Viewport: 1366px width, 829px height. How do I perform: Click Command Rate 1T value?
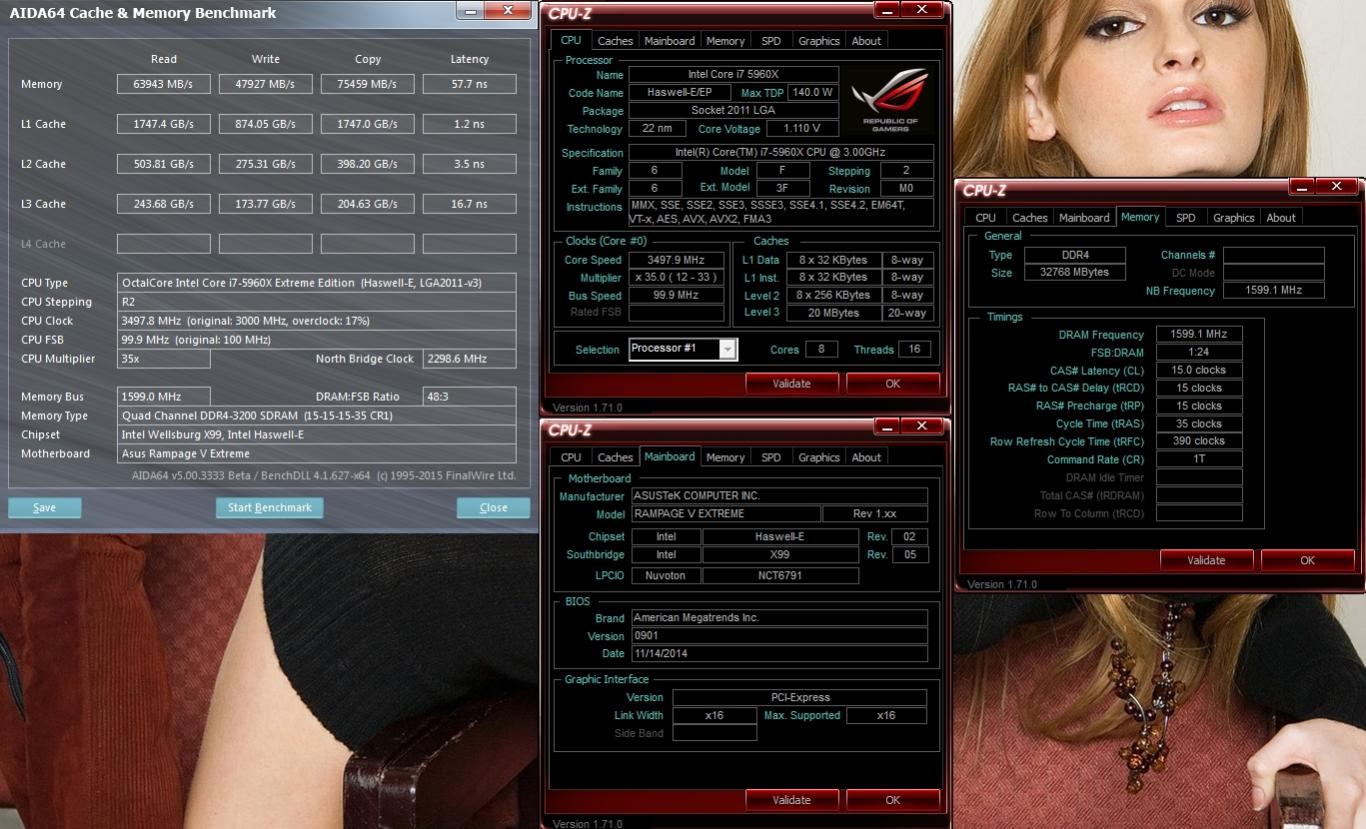tap(1199, 459)
